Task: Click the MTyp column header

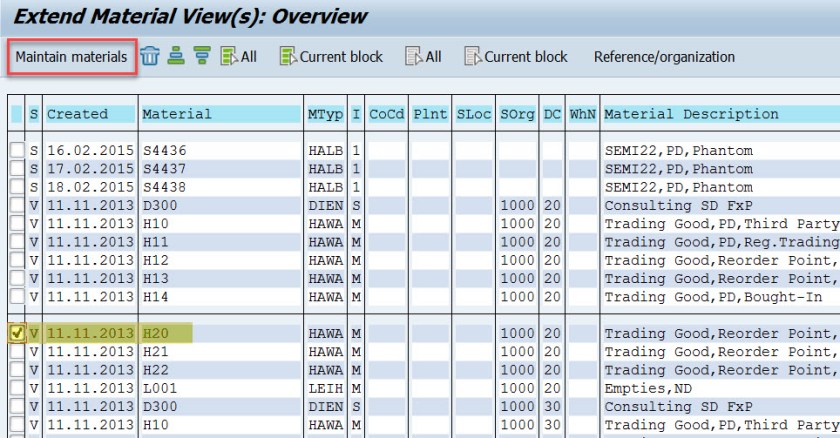Action: coord(325,114)
